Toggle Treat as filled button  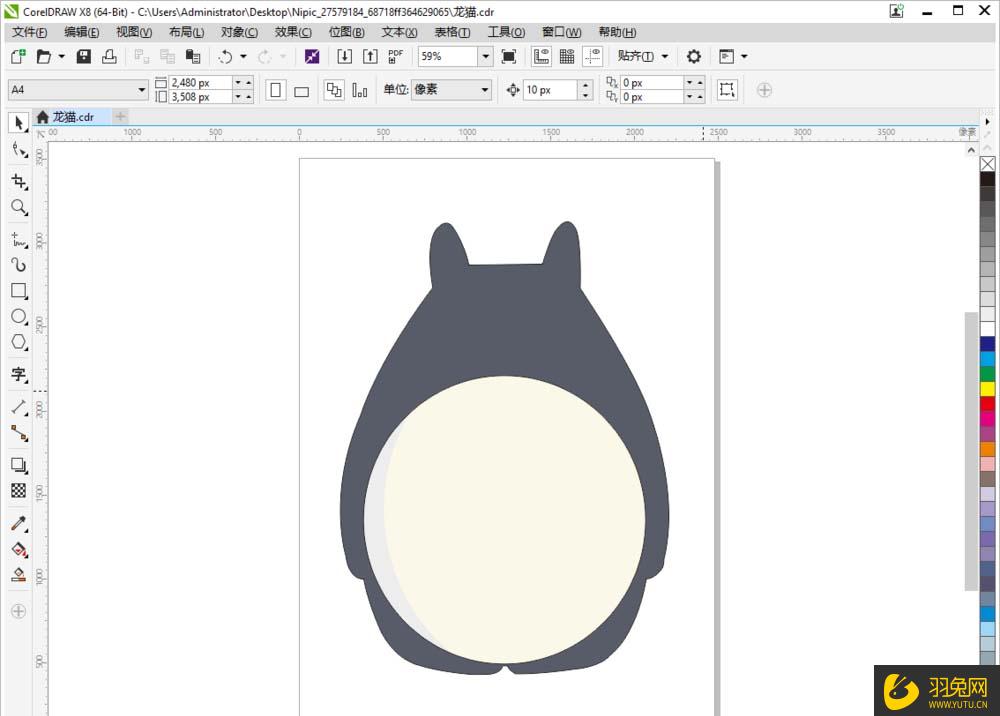pyautogui.click(x=726, y=90)
